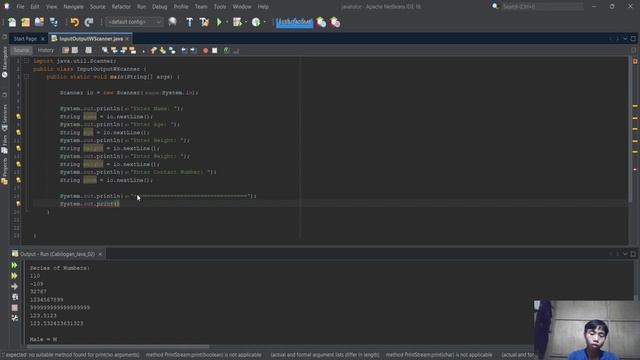Collapse the import statement fold
This screenshot has width=640, height=360.
pos(26,61)
